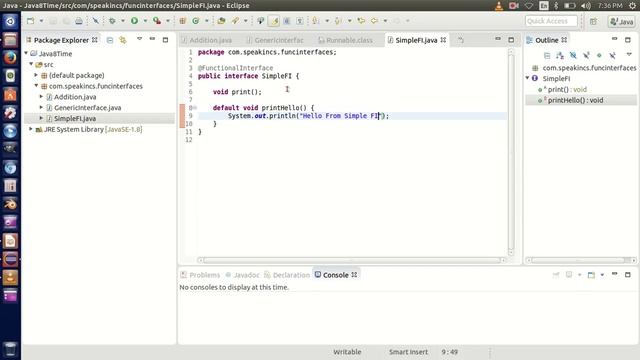Collapse com.speakincs.funcinterfaces package in Package Explorer
Viewport: 640px width, 360px height.
(36, 86)
